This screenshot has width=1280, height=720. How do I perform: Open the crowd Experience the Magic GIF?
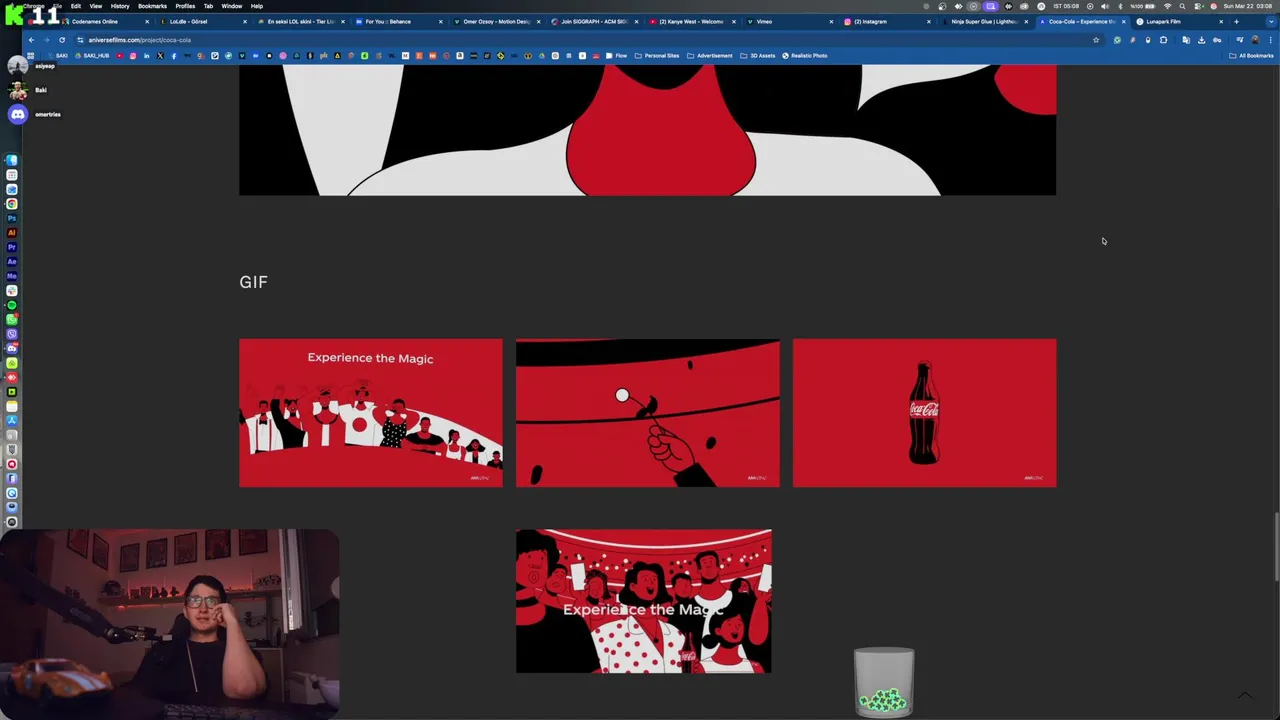(x=370, y=412)
